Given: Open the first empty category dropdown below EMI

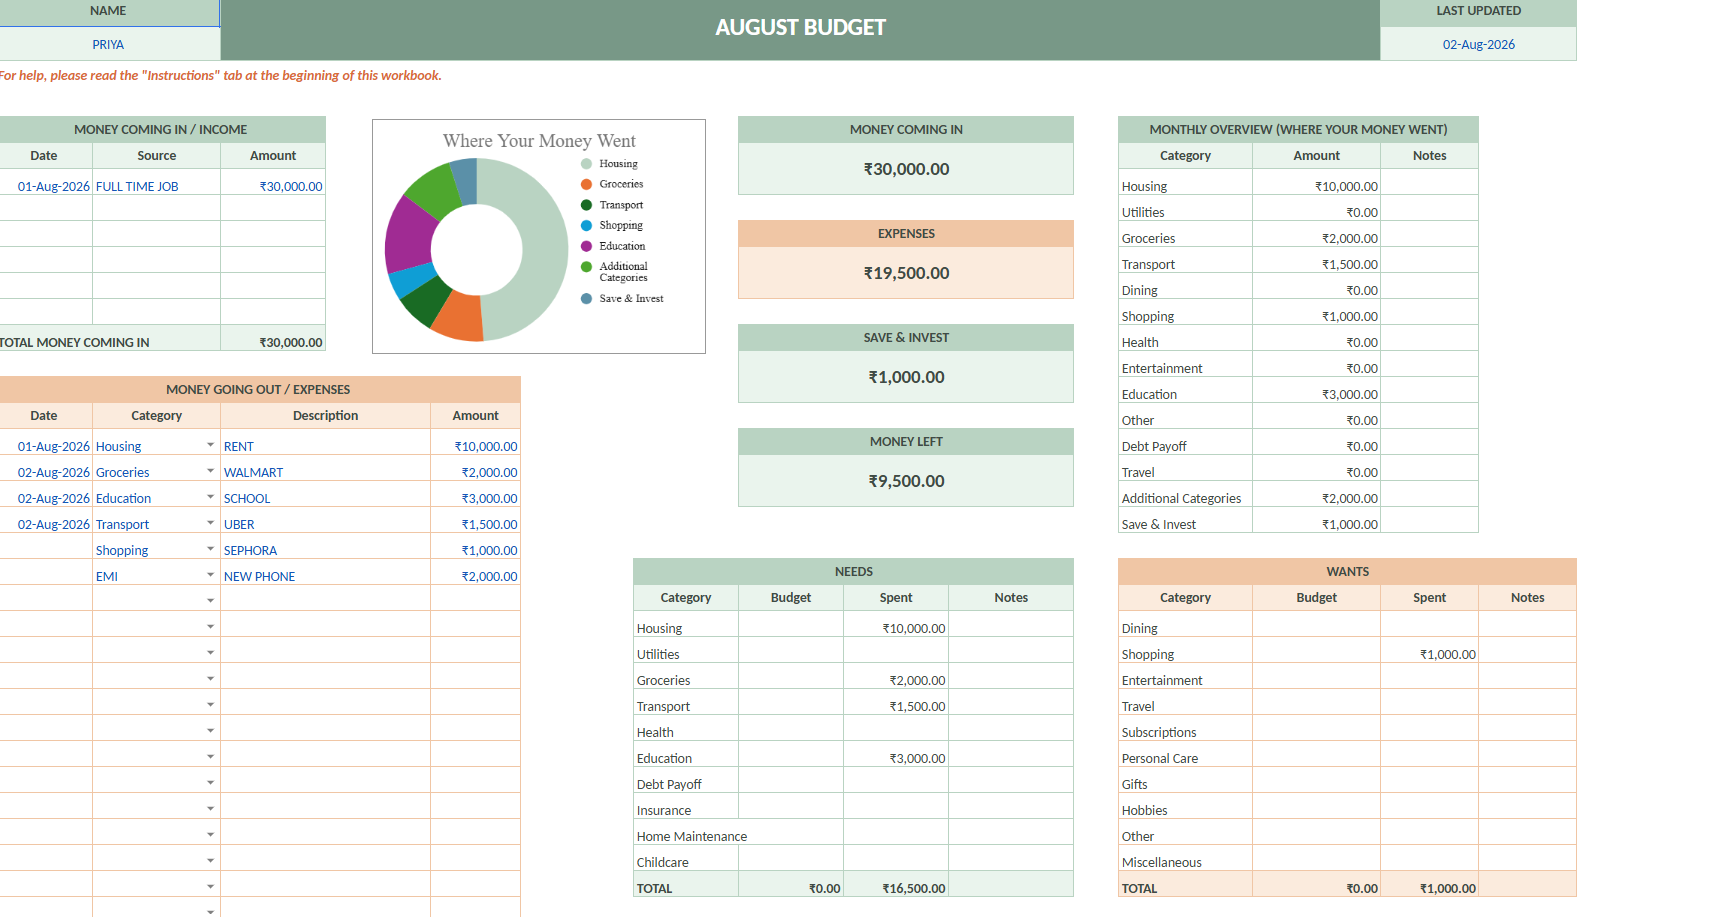Looking at the screenshot, I should 210,601.
